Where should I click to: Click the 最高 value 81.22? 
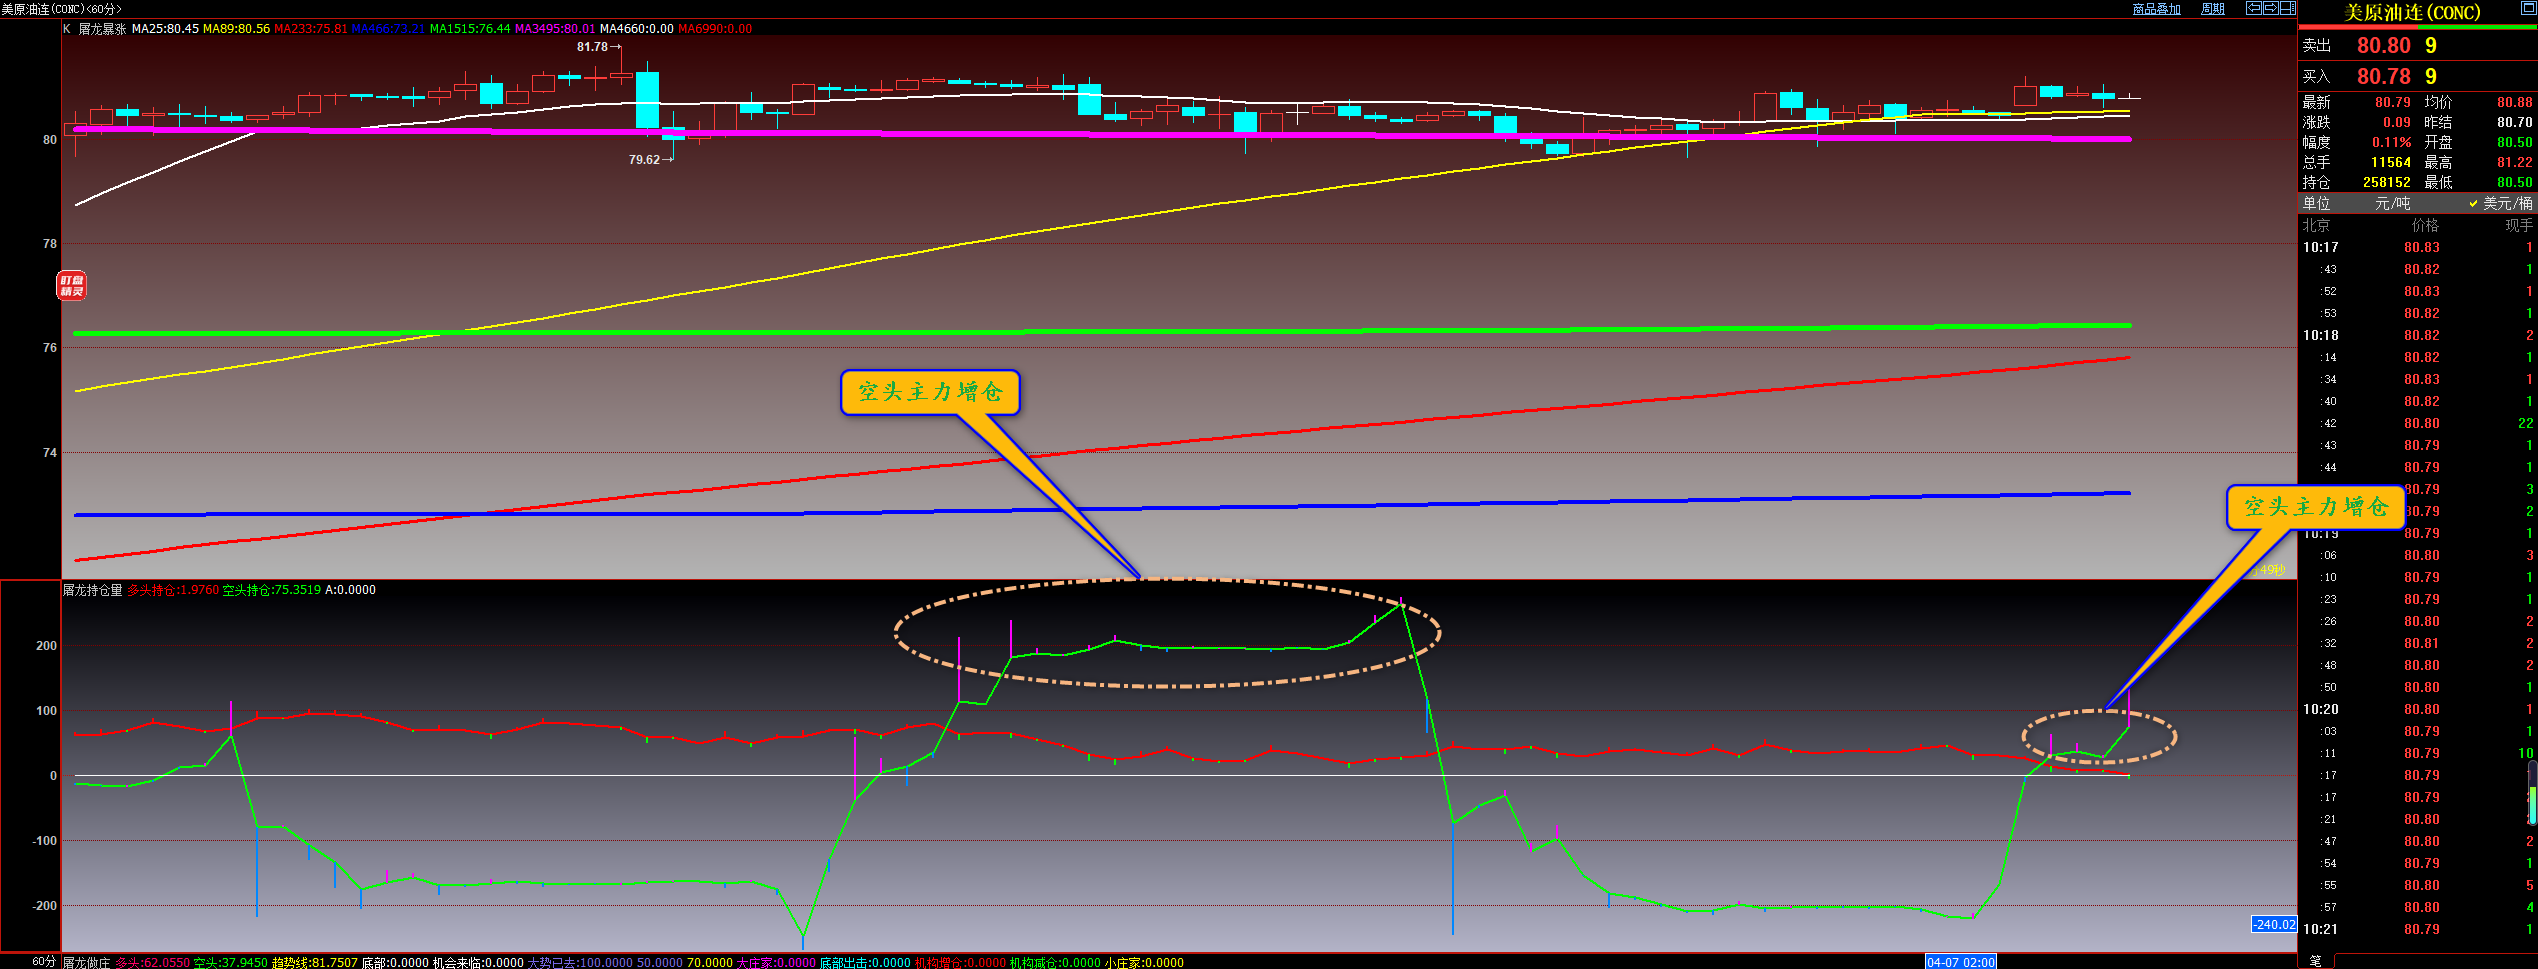point(2515,162)
